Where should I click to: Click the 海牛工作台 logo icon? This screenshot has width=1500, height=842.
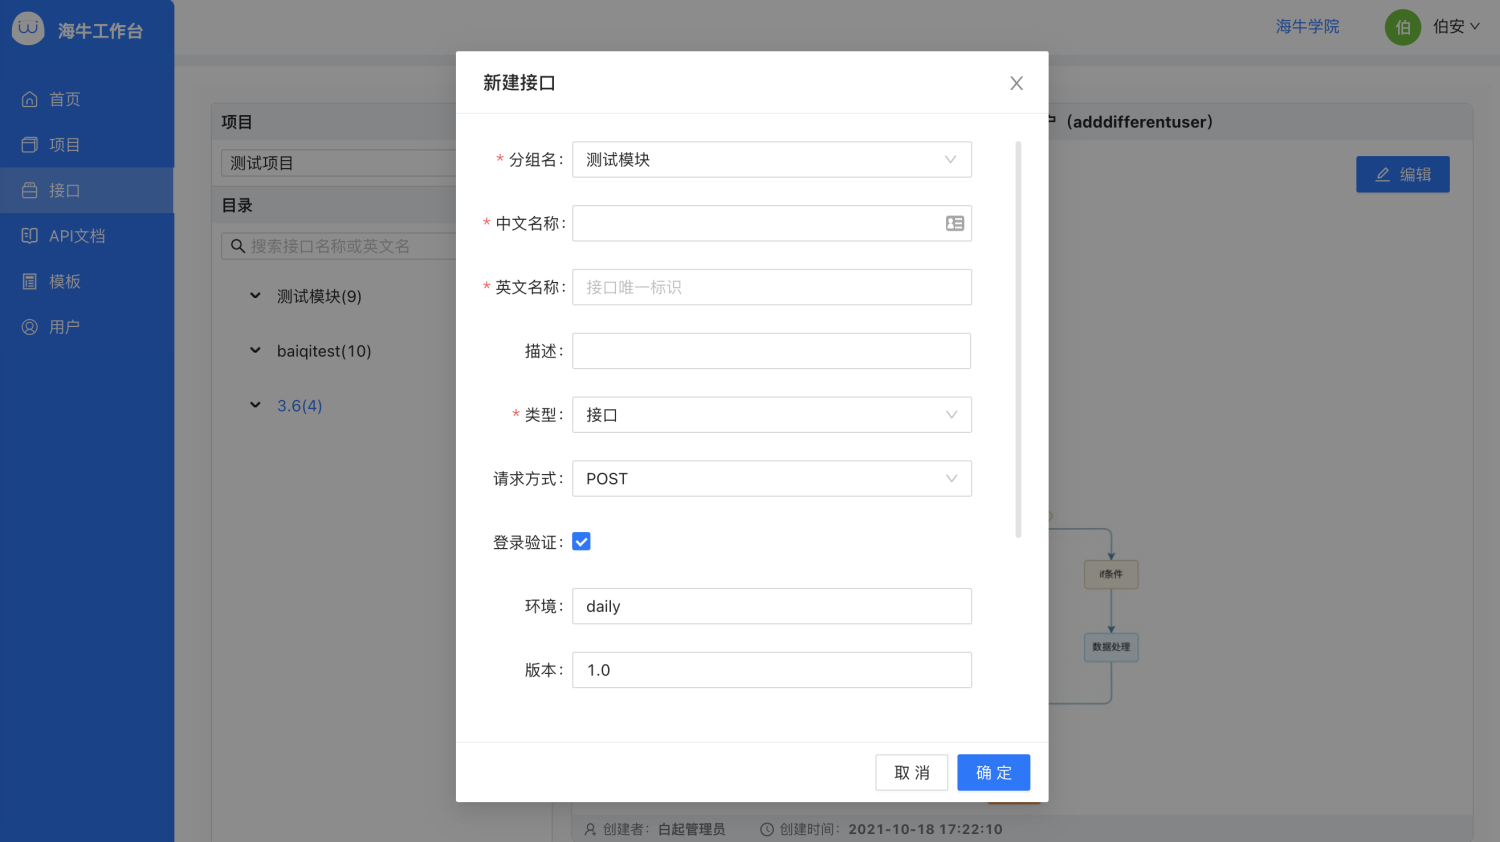[28, 28]
